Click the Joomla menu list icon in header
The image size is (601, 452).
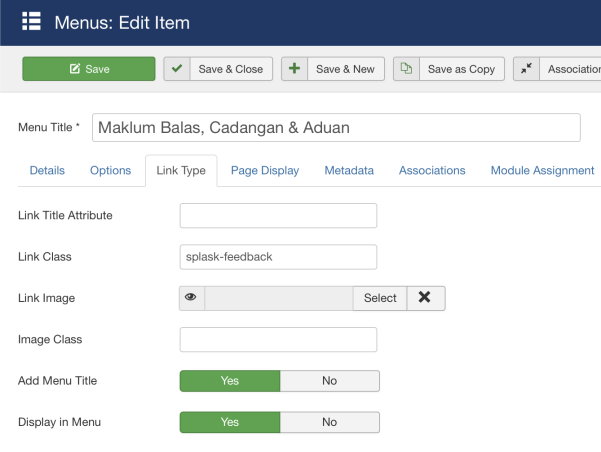pyautogui.click(x=31, y=22)
